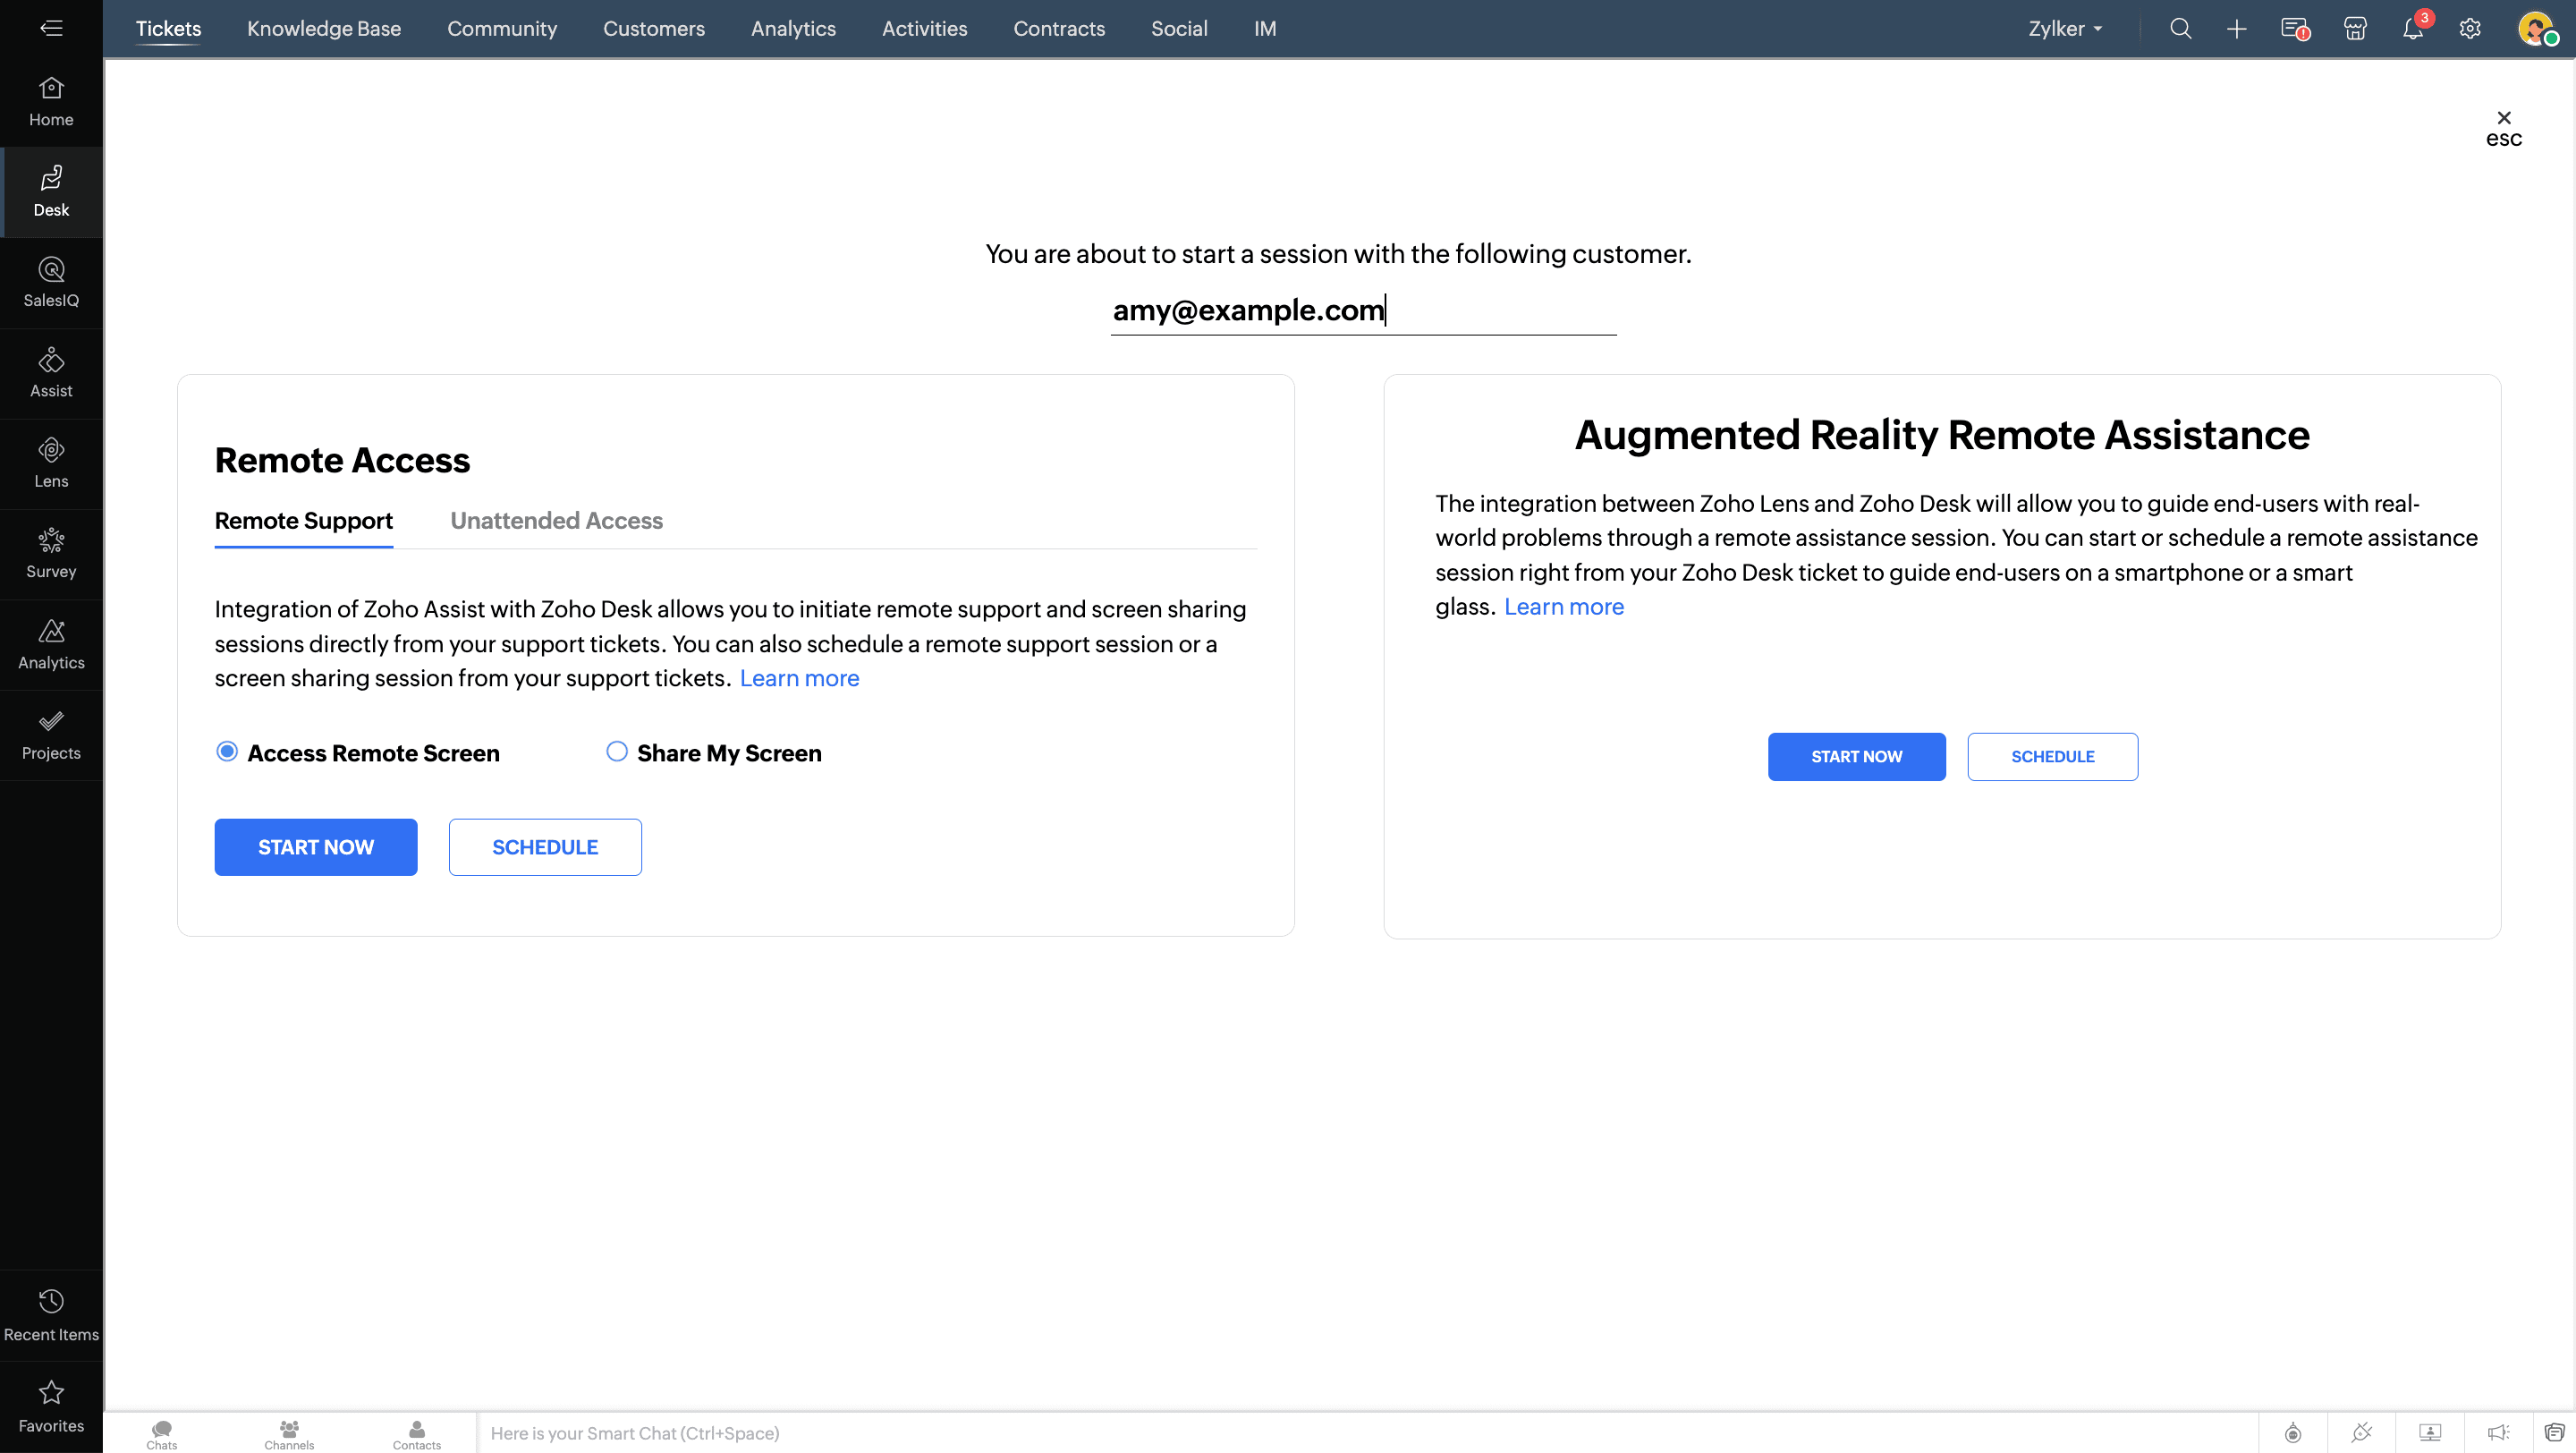Open the Projects sidebar icon
Image resolution: width=2576 pixels, height=1453 pixels.
click(51, 734)
